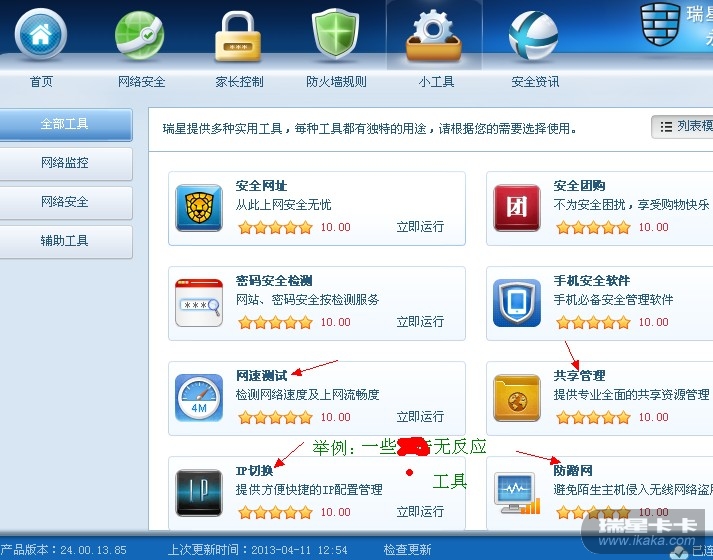Viewport: 713px width, 560px height.
Task: Run 密码安全检测 via its 立即运行 link
Action: (420, 321)
